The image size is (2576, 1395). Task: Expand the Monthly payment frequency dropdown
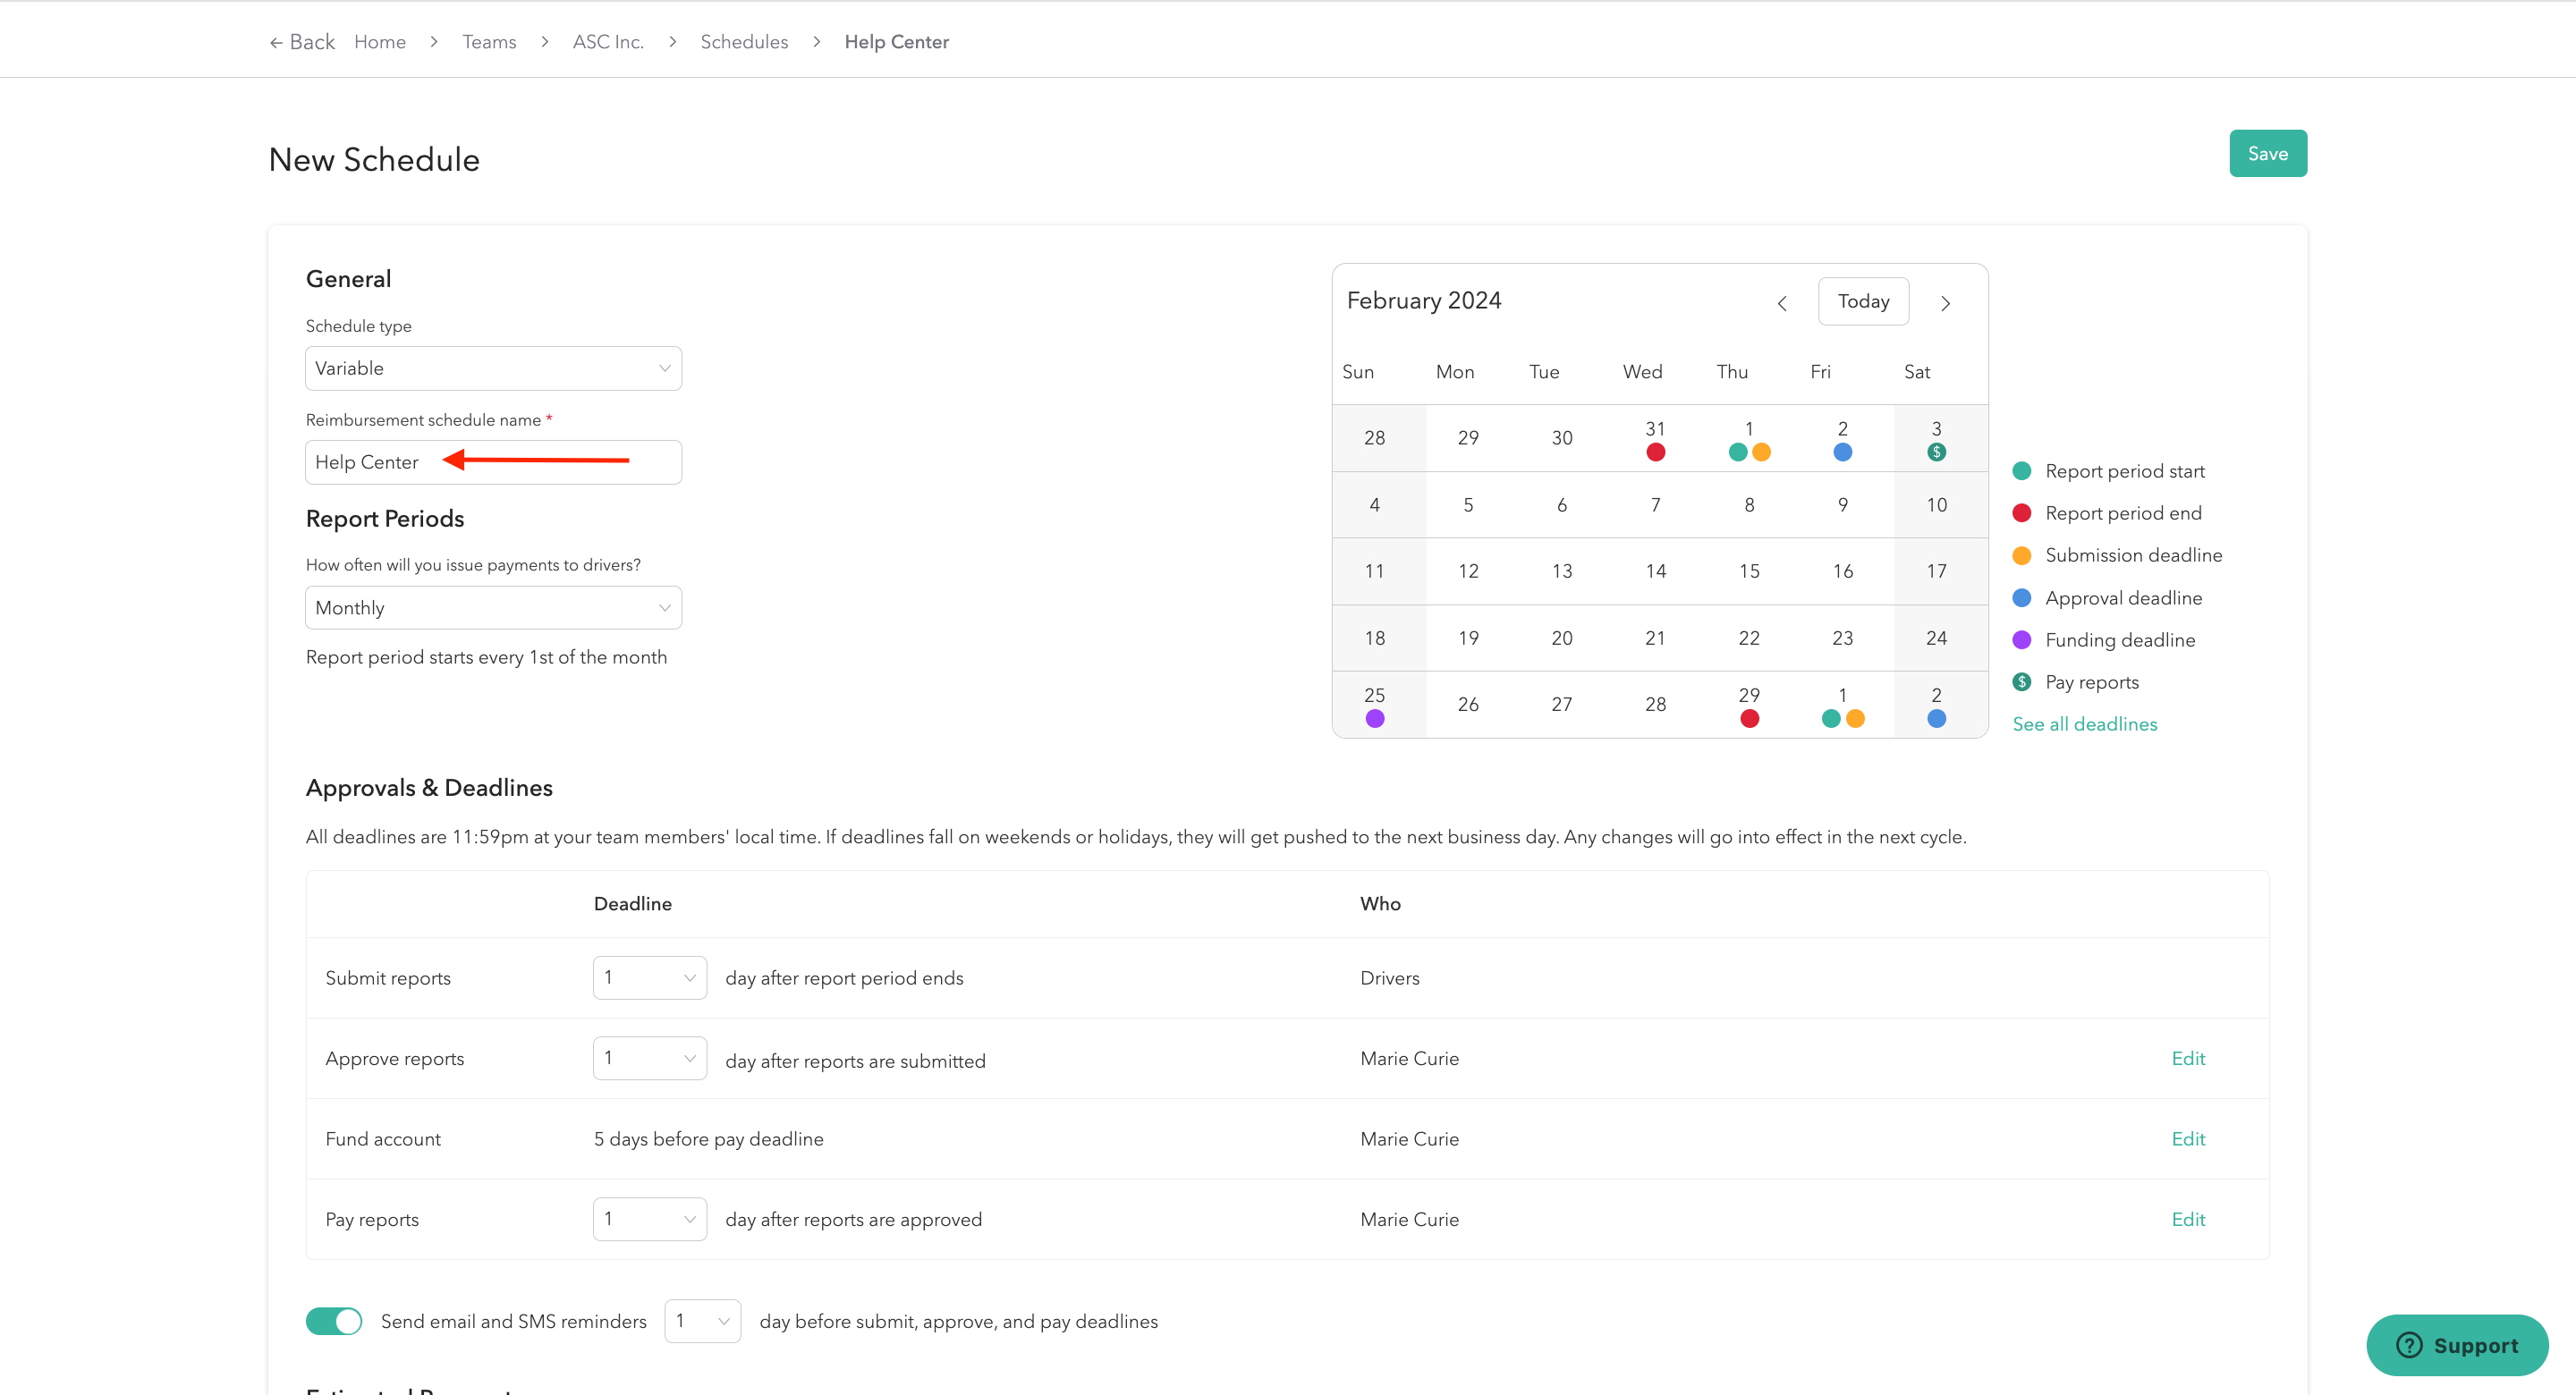(493, 608)
